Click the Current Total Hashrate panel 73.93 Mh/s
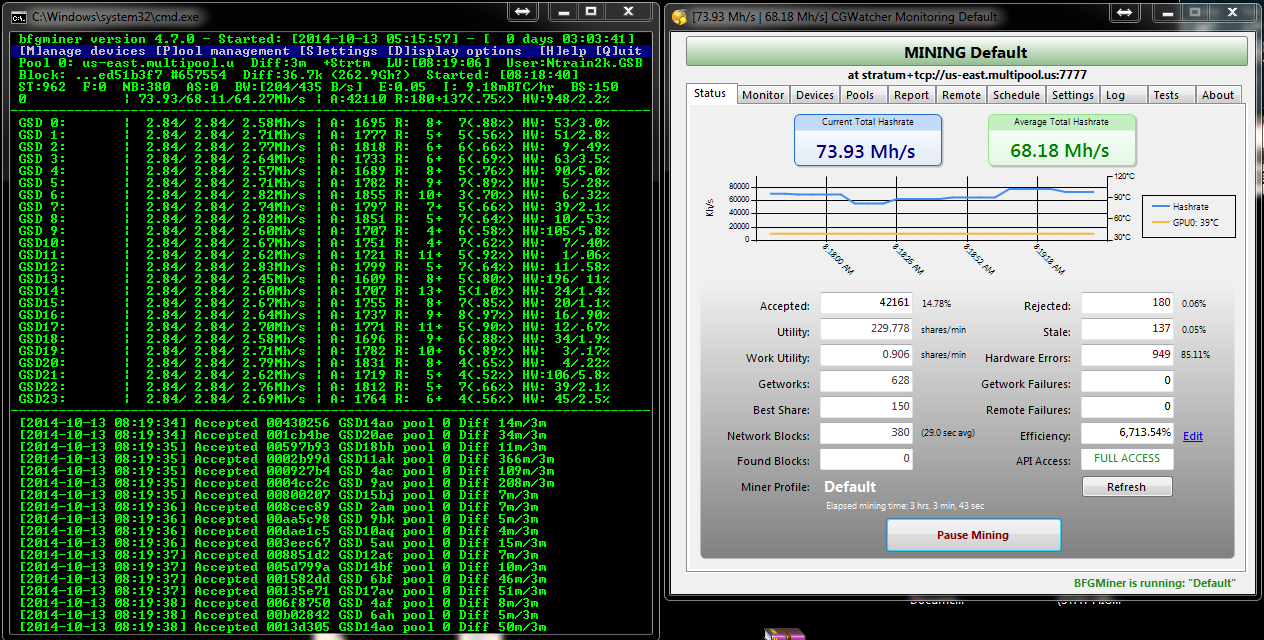Image resolution: width=1264 pixels, height=640 pixels. pos(868,140)
